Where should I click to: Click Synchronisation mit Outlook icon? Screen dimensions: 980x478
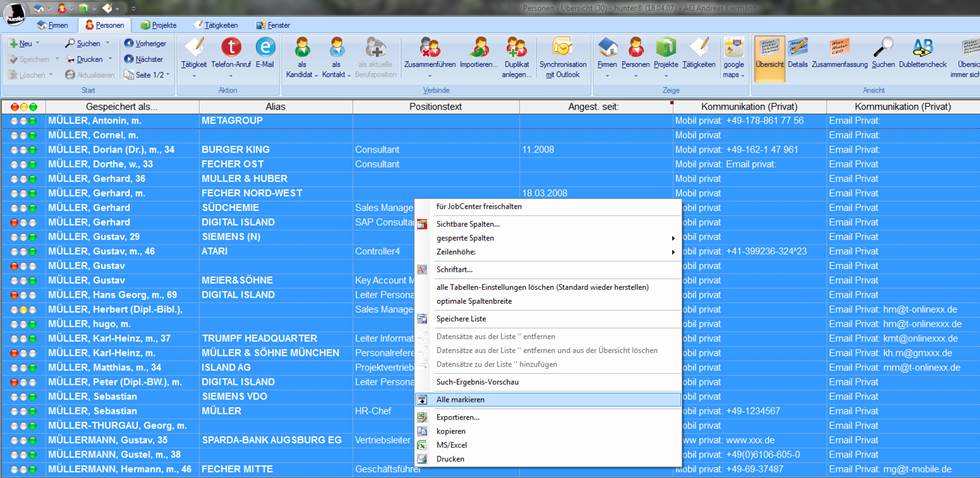click(562, 52)
